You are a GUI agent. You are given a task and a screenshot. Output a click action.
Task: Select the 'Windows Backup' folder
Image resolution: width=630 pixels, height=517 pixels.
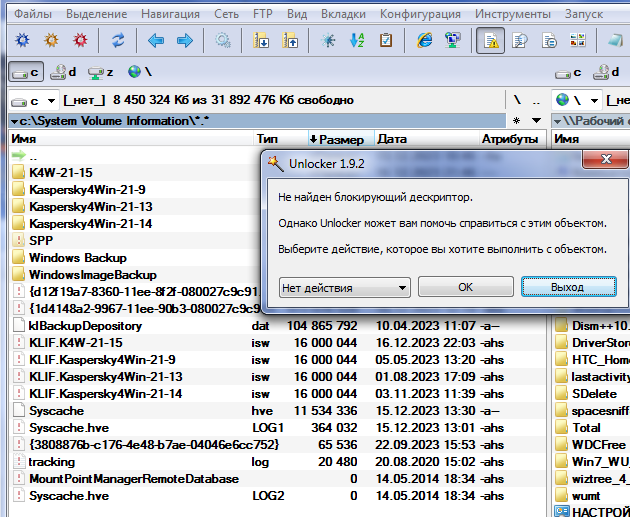point(78,257)
